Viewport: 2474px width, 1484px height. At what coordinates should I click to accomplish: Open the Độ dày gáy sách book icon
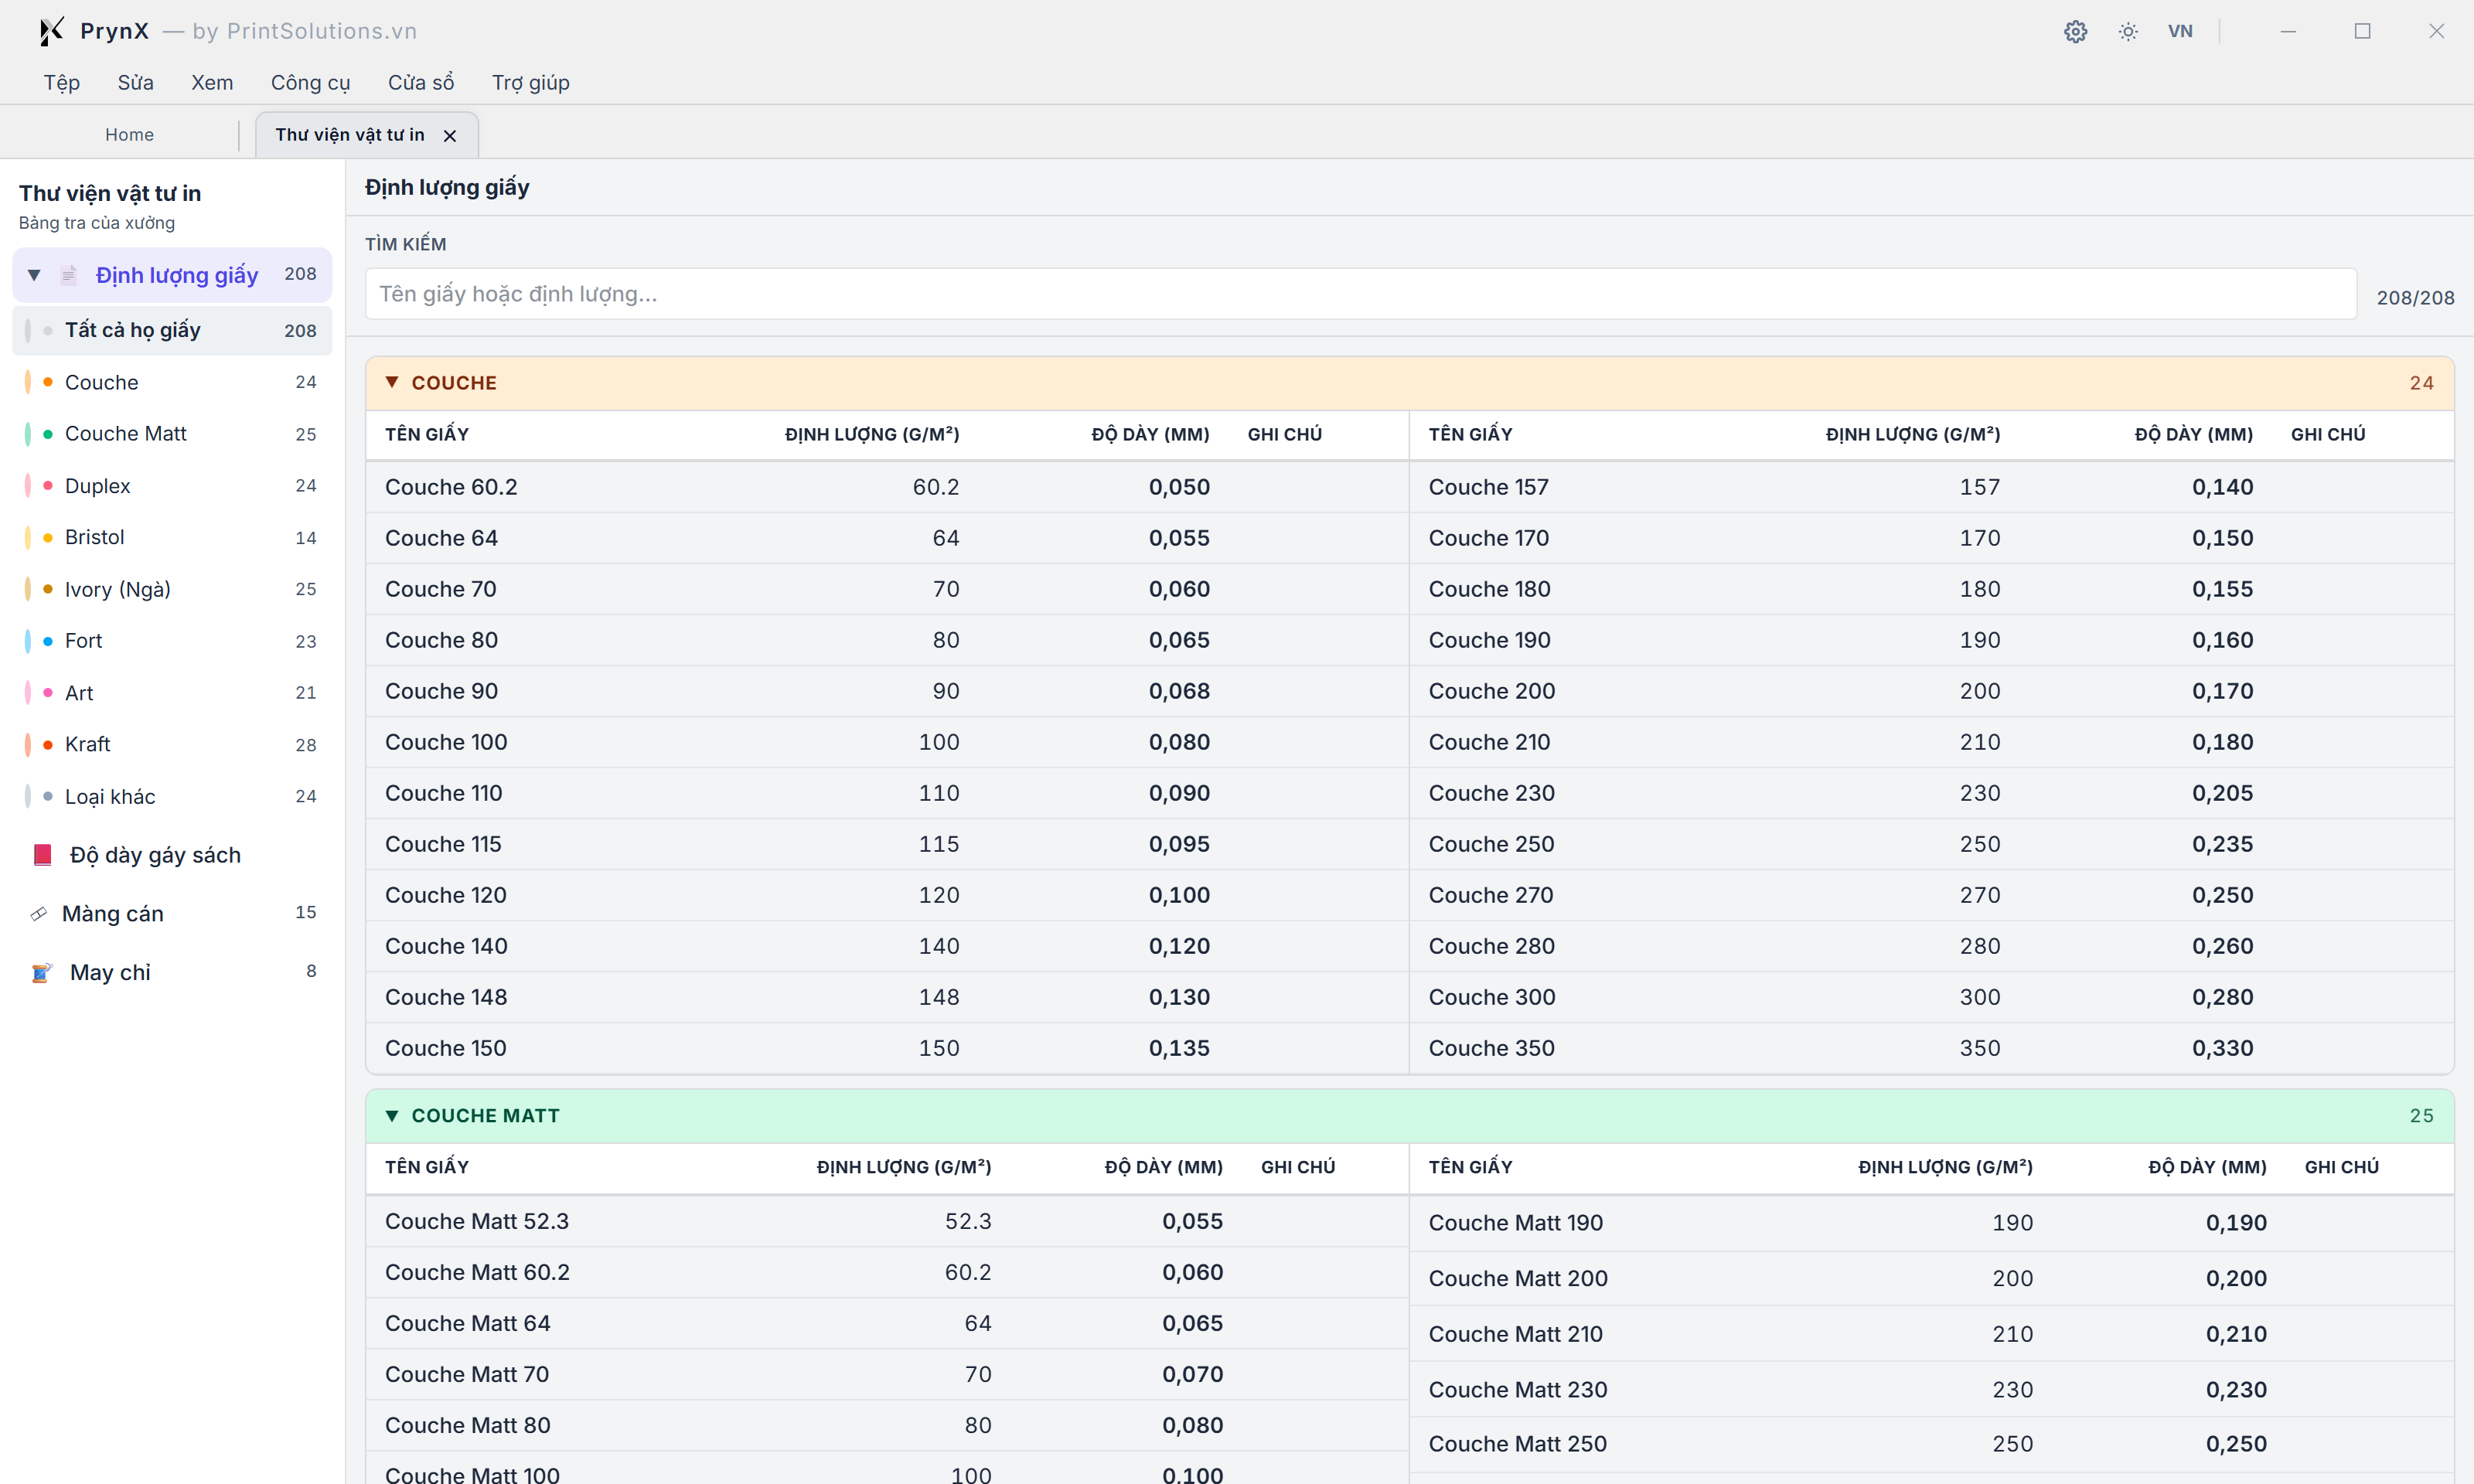click(x=42, y=855)
